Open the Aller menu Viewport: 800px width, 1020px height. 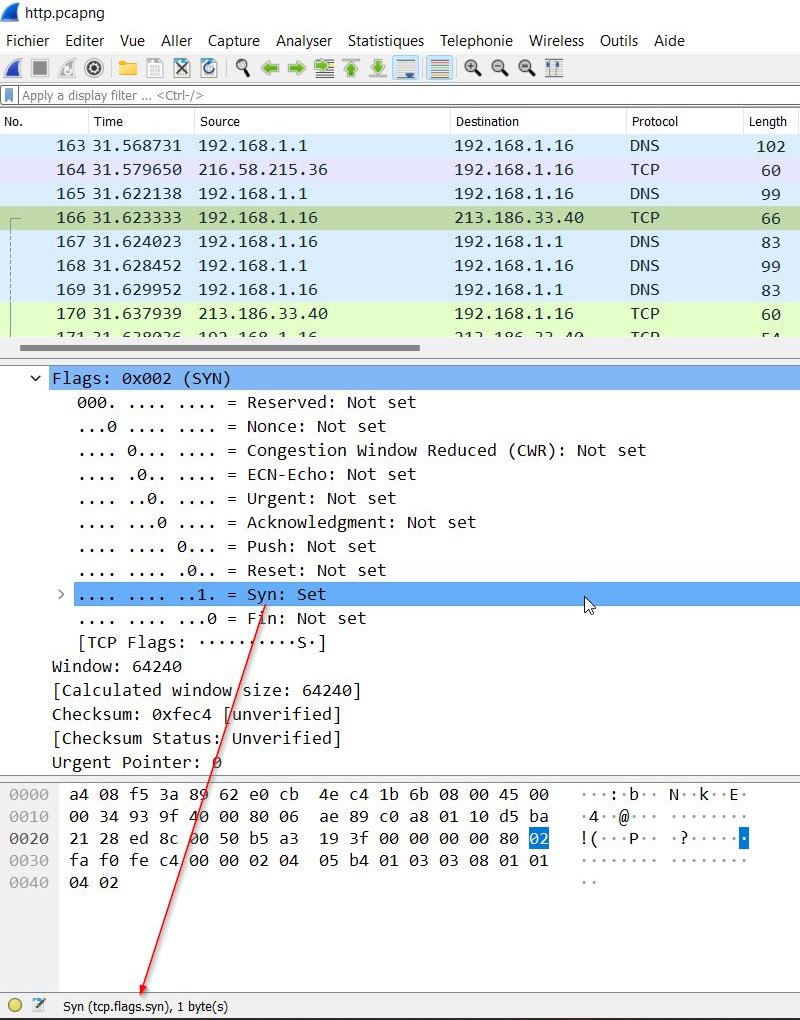176,40
